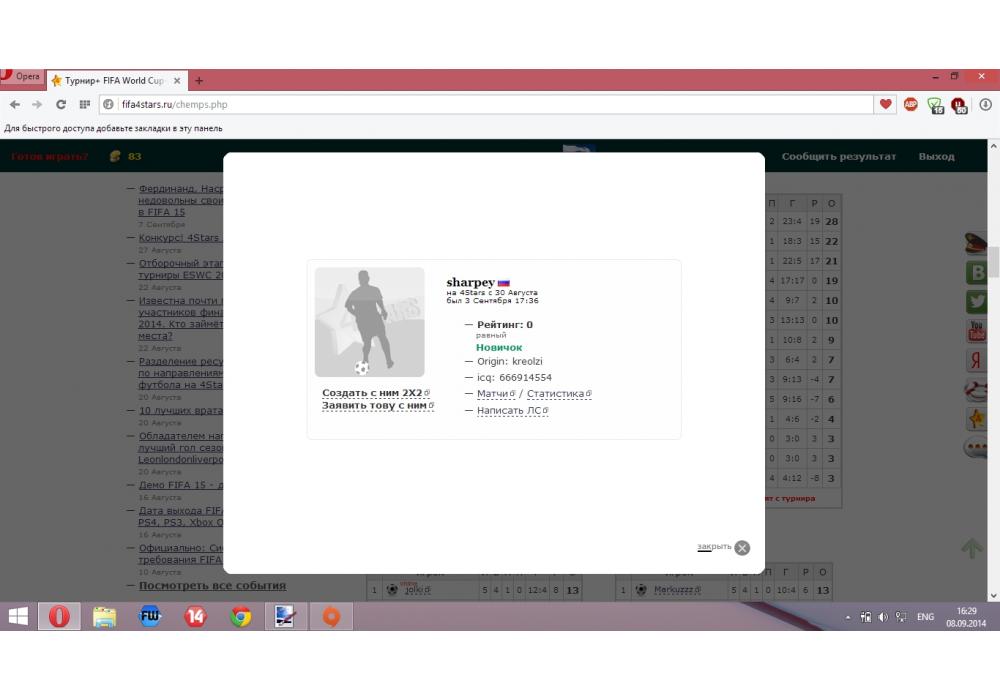This screenshot has width=1000, height=700.
Task: Click the закрыть text link
Action: (x=714, y=547)
